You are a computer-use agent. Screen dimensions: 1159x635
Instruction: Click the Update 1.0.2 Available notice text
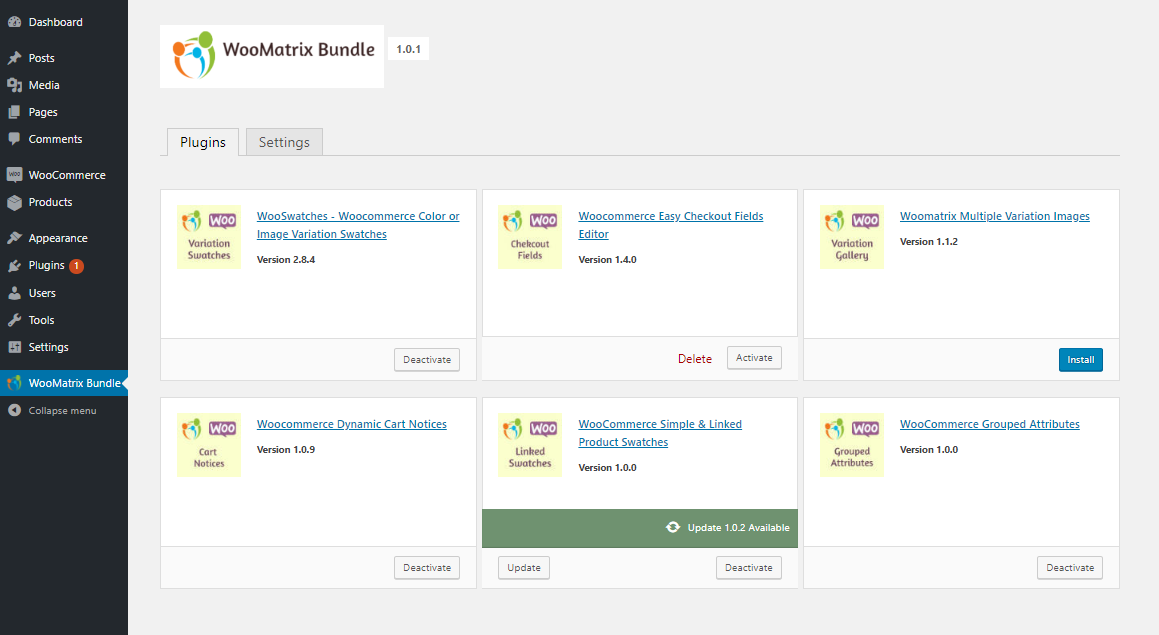point(738,528)
